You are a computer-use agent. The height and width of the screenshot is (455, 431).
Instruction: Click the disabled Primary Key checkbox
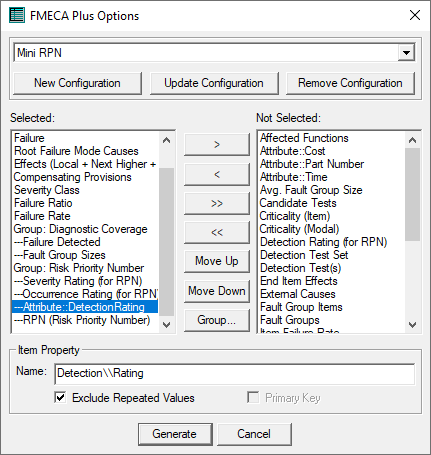tap(253, 397)
